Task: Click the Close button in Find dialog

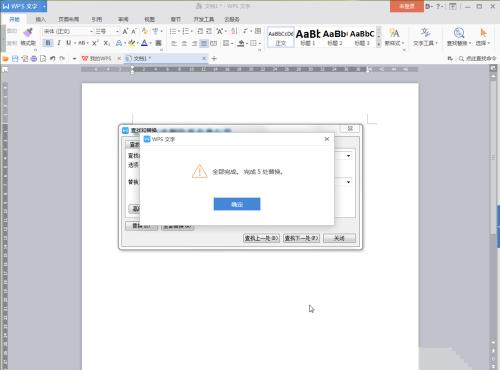Action: pos(339,238)
